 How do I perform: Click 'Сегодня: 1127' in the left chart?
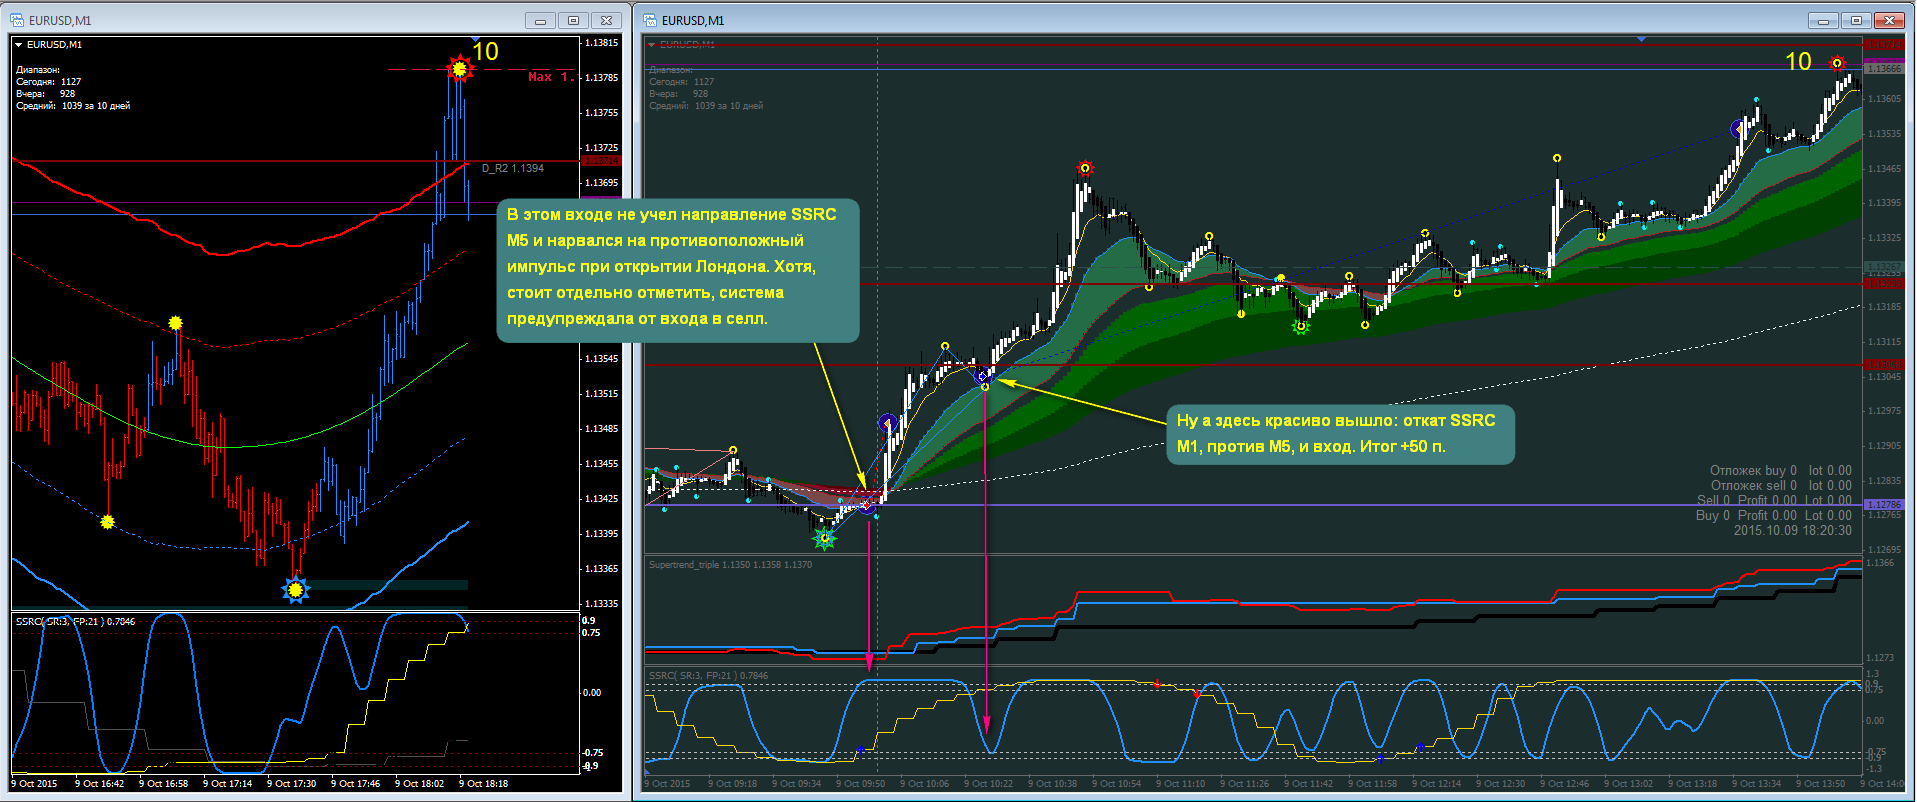(x=49, y=82)
